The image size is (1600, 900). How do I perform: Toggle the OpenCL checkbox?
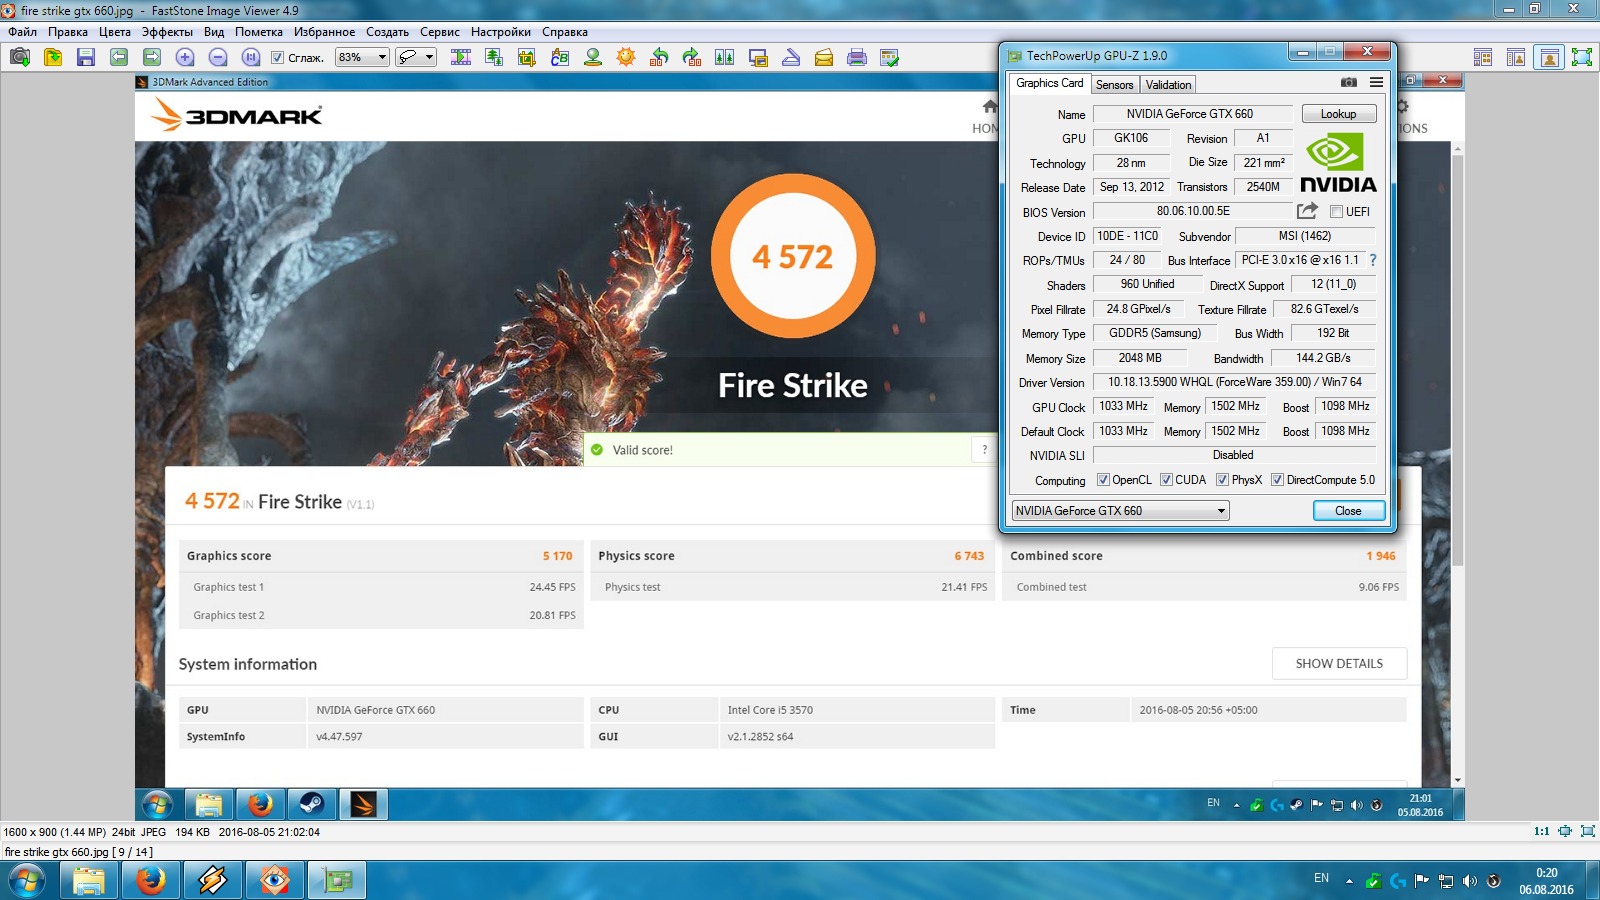(1103, 480)
